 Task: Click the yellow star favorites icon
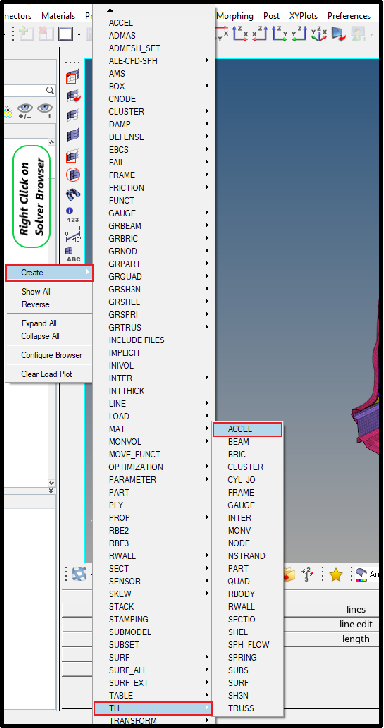(335, 575)
